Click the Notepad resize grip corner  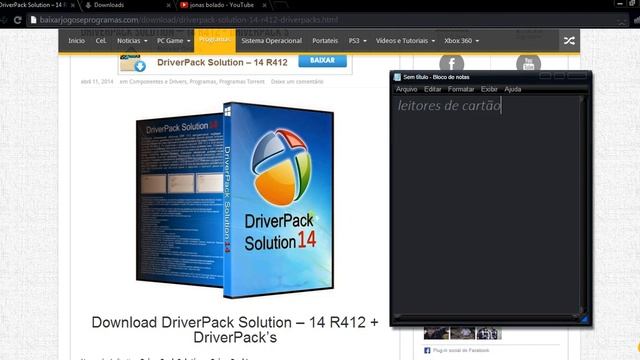(584, 319)
